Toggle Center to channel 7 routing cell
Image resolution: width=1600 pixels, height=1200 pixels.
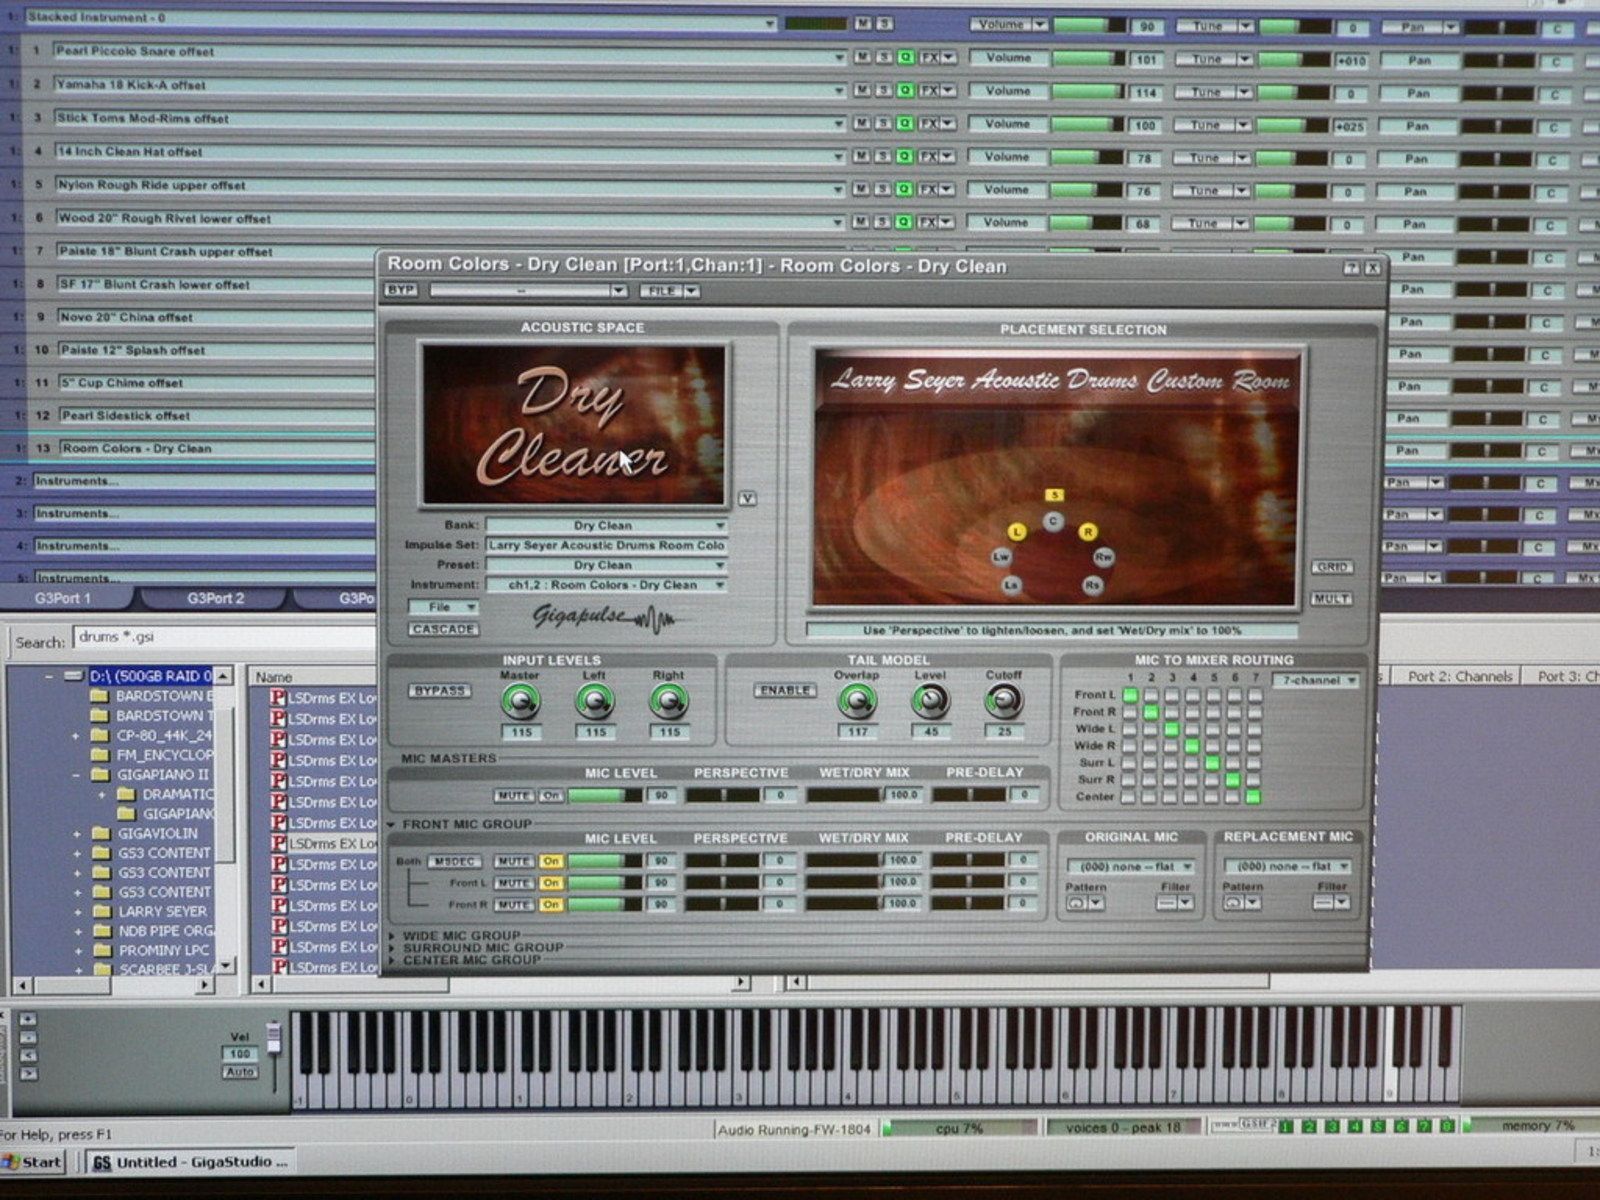1253,797
